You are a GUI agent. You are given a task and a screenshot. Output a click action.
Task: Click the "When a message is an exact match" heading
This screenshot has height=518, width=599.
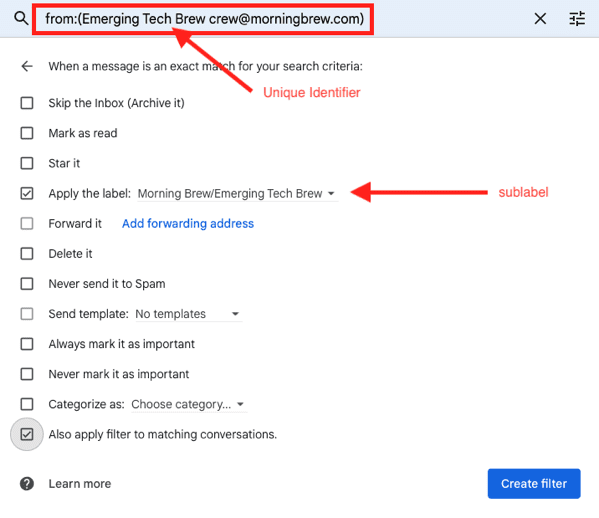[x=206, y=66]
